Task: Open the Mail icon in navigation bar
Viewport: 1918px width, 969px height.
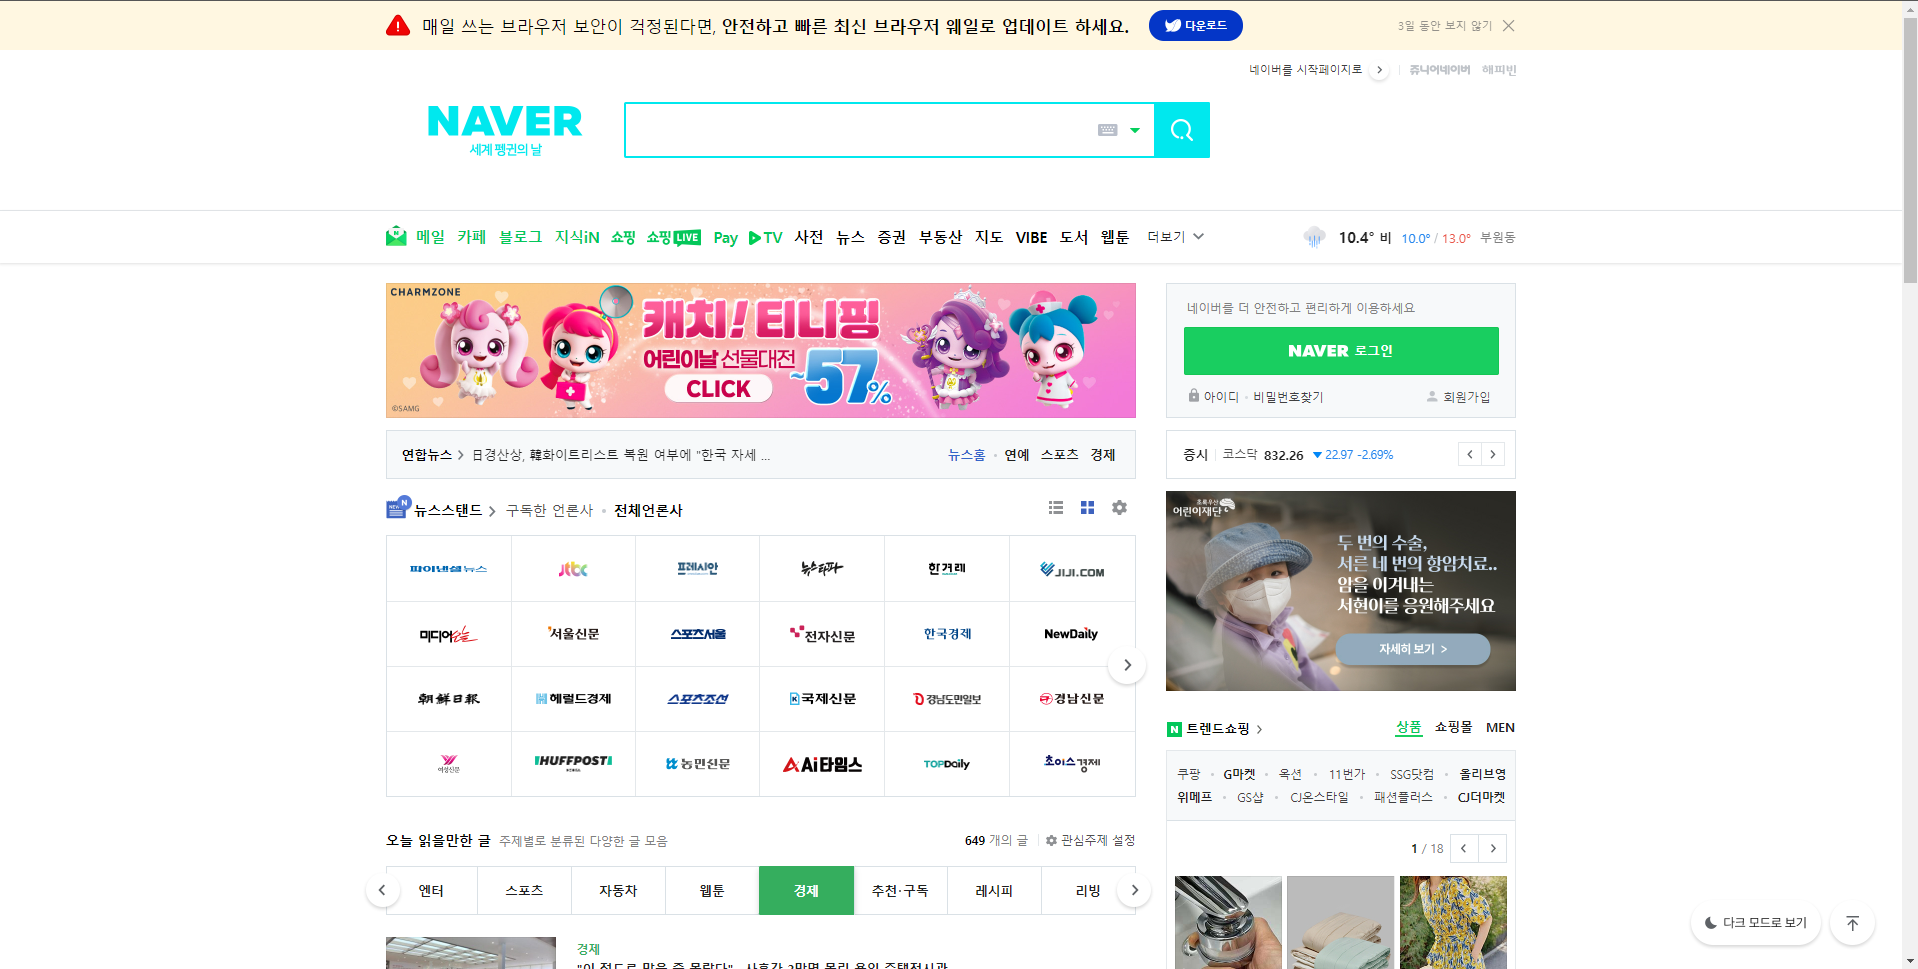Action: tap(396, 237)
